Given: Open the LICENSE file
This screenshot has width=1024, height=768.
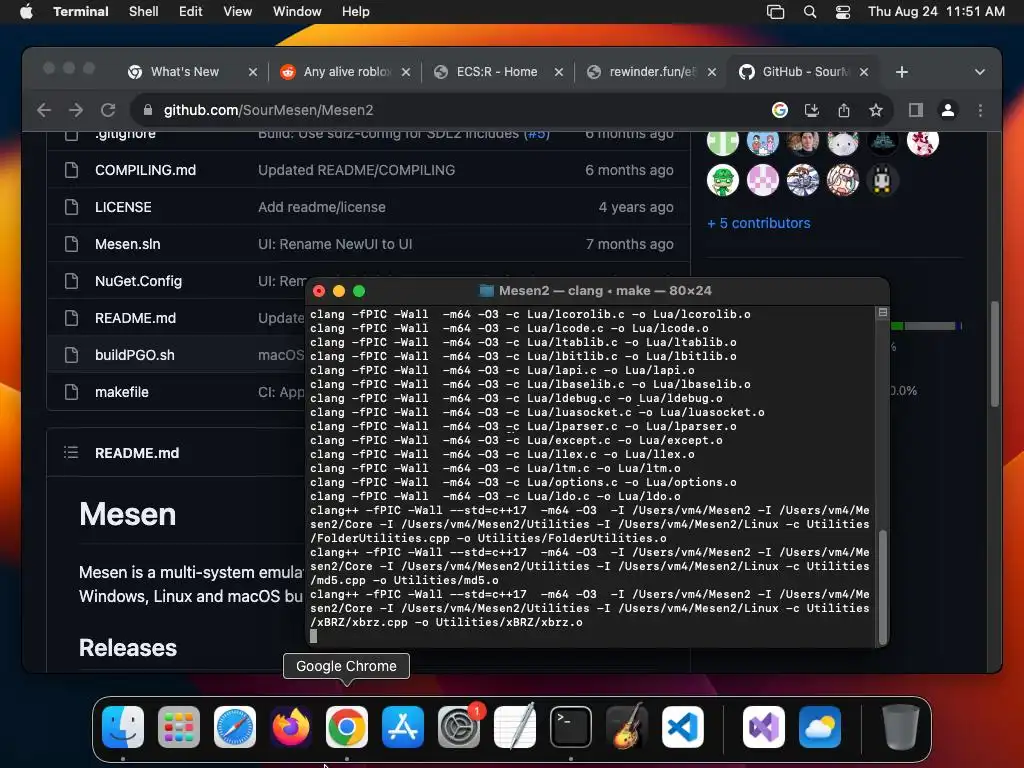Looking at the screenshot, I should tap(123, 207).
